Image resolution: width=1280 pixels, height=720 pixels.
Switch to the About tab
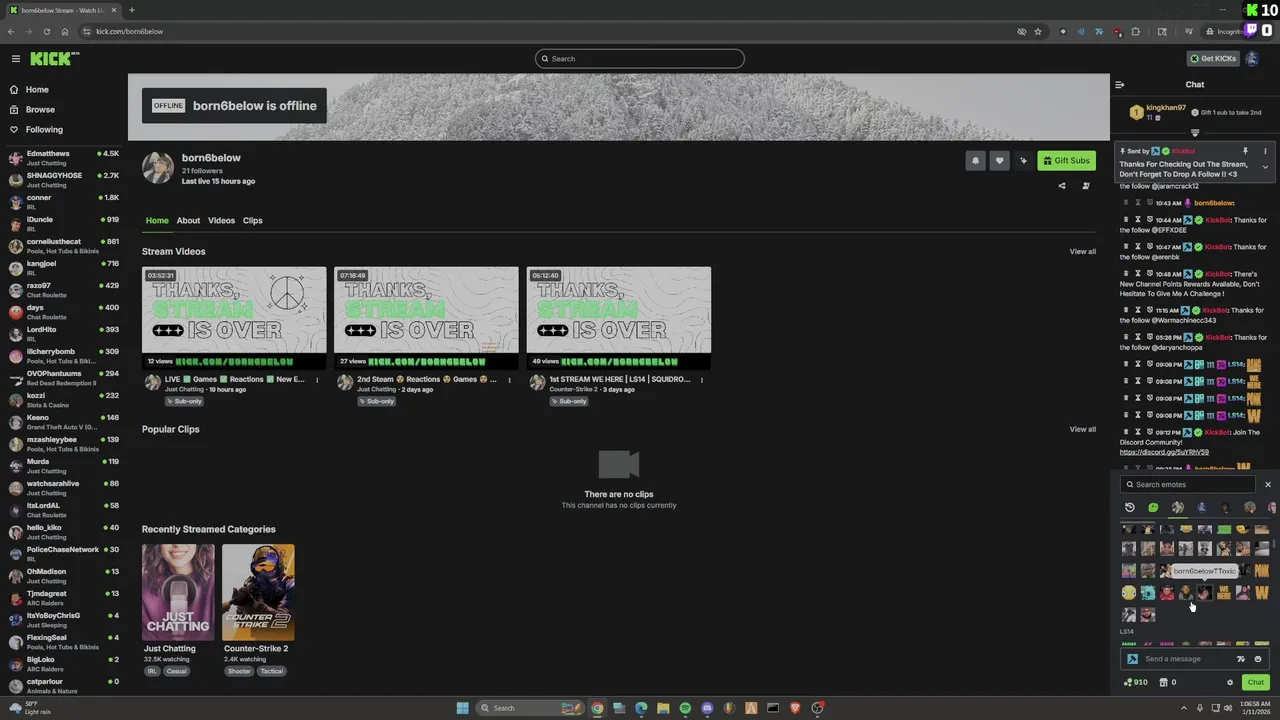pos(188,221)
